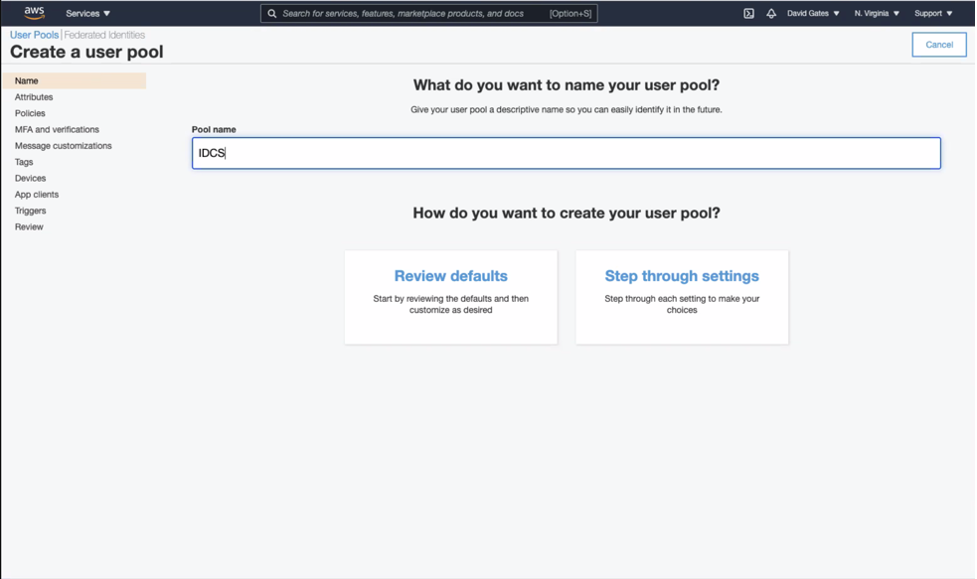Go to Policies in the sidebar
977x579 pixels.
pyautogui.click(x=30, y=113)
